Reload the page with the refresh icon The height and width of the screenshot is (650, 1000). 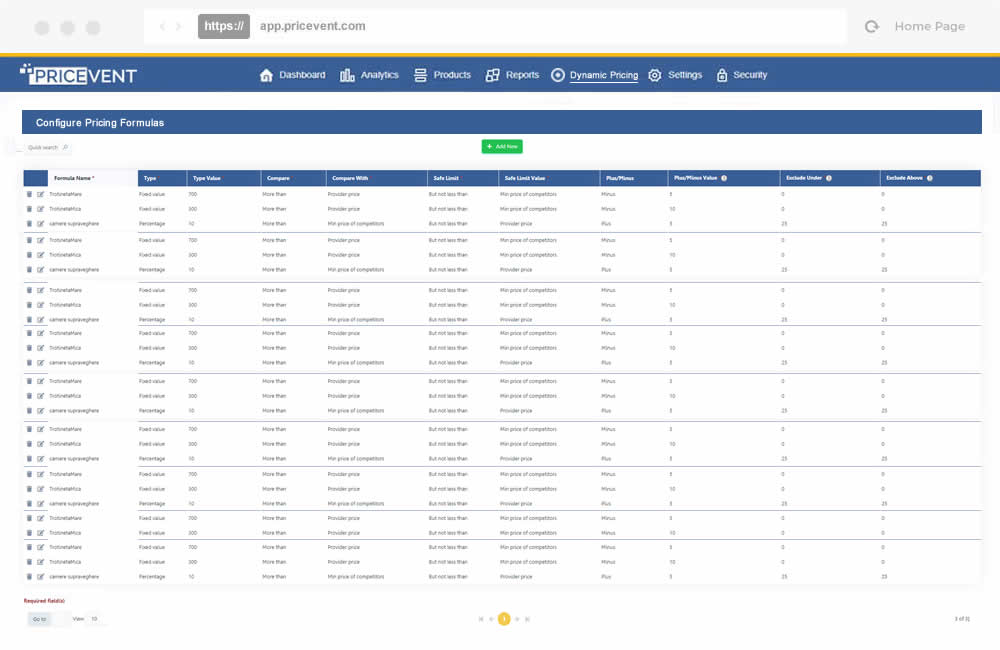[x=871, y=26]
